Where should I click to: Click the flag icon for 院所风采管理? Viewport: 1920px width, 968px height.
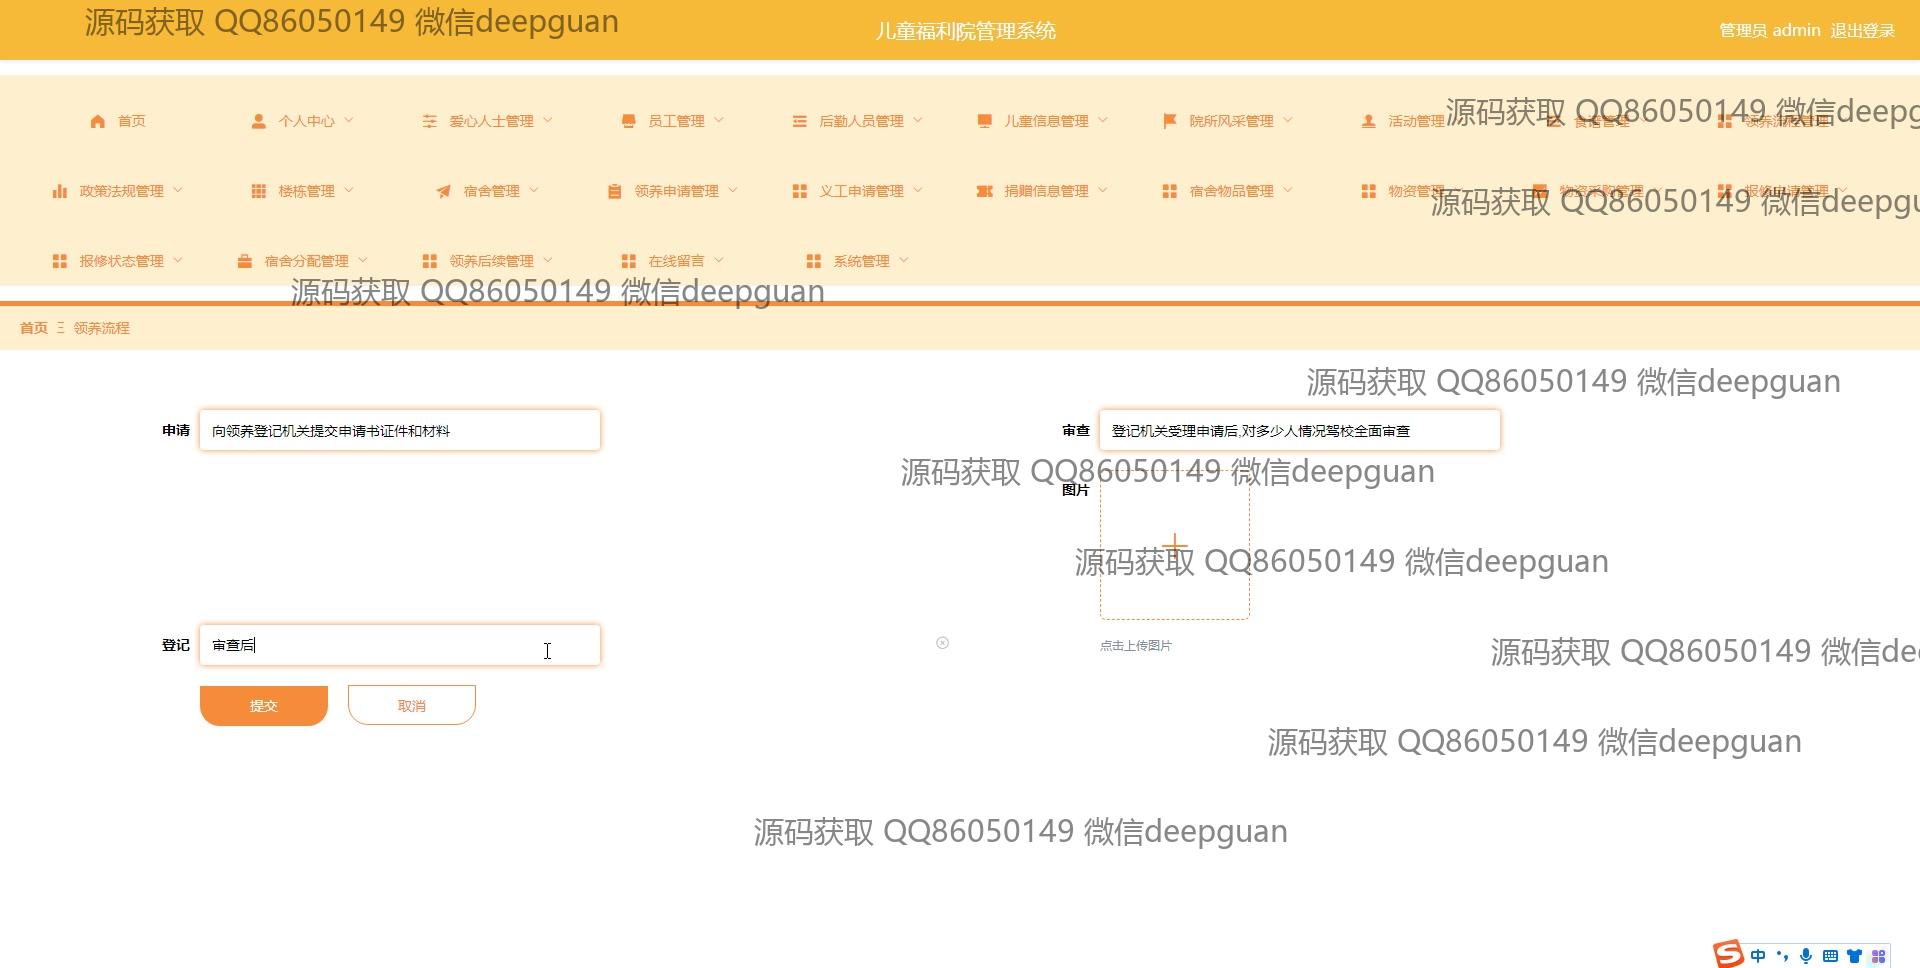click(x=1169, y=121)
